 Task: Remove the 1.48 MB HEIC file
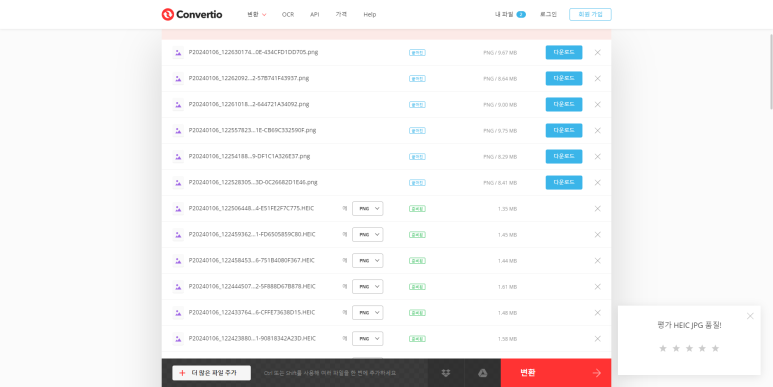pos(597,313)
